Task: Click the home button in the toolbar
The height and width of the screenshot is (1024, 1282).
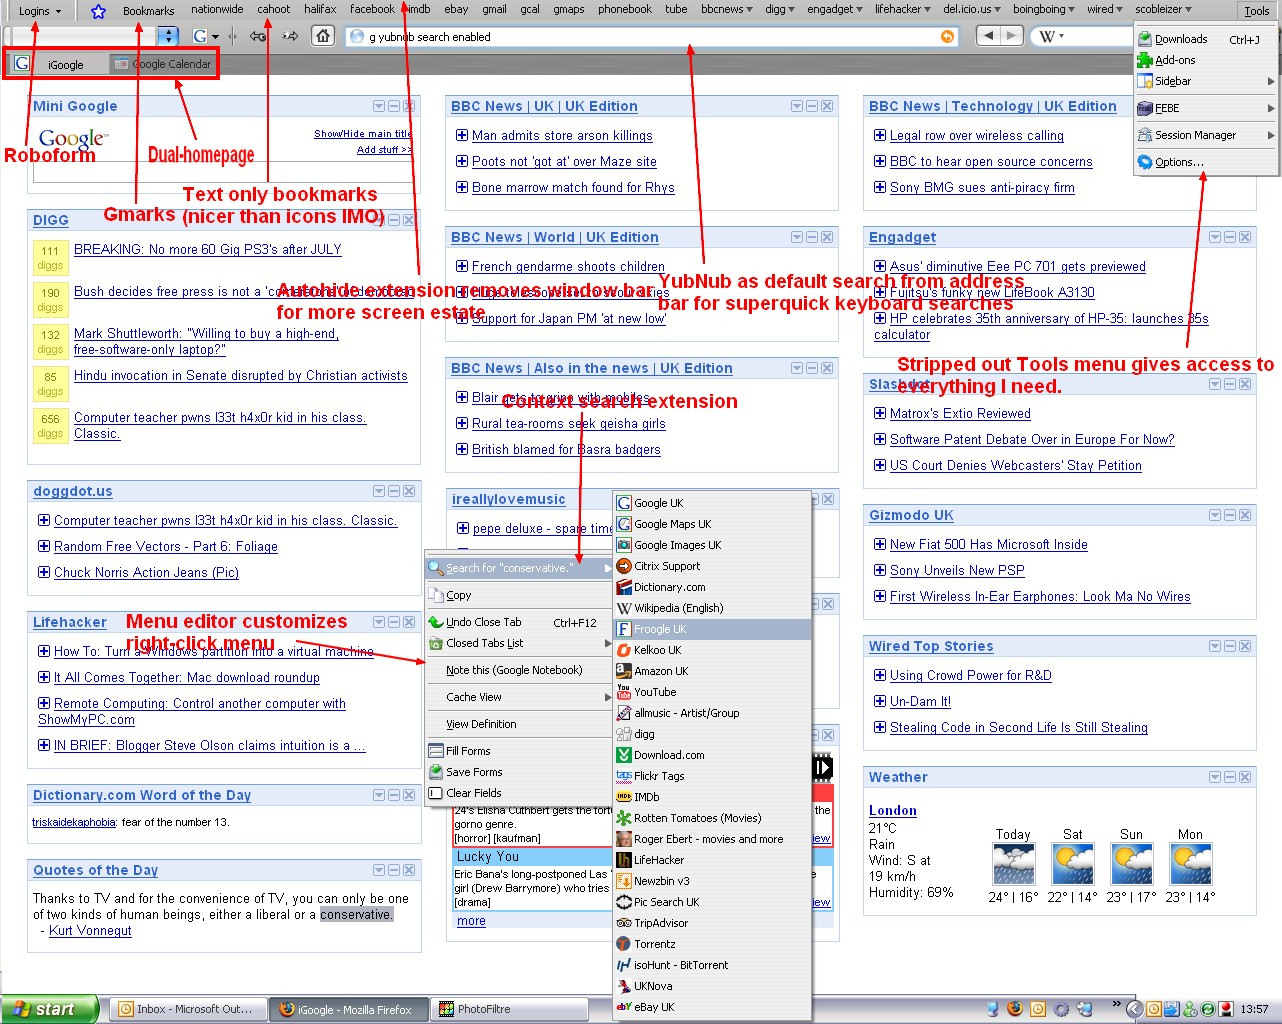Action: pos(323,36)
